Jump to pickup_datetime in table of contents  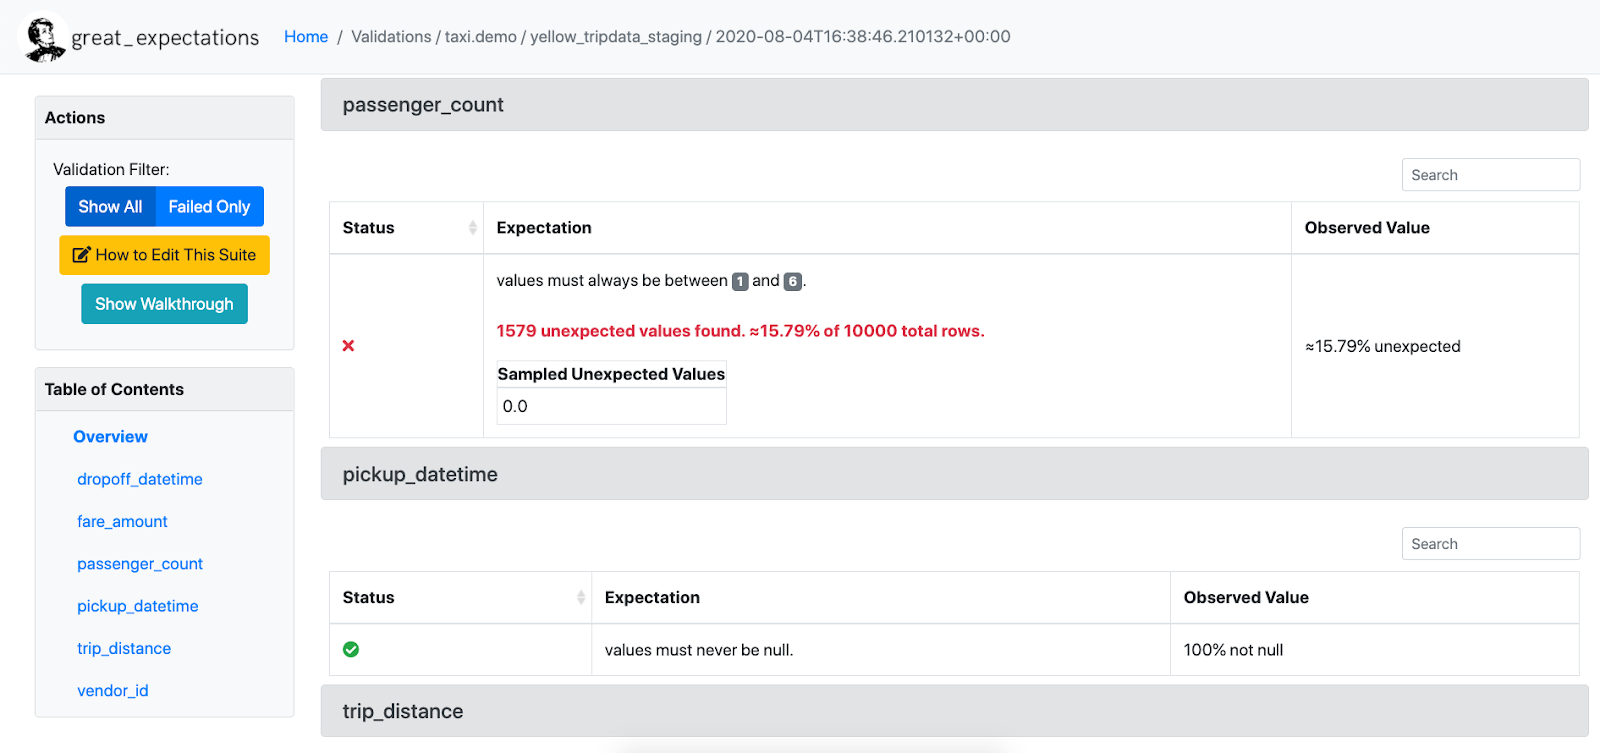137,606
